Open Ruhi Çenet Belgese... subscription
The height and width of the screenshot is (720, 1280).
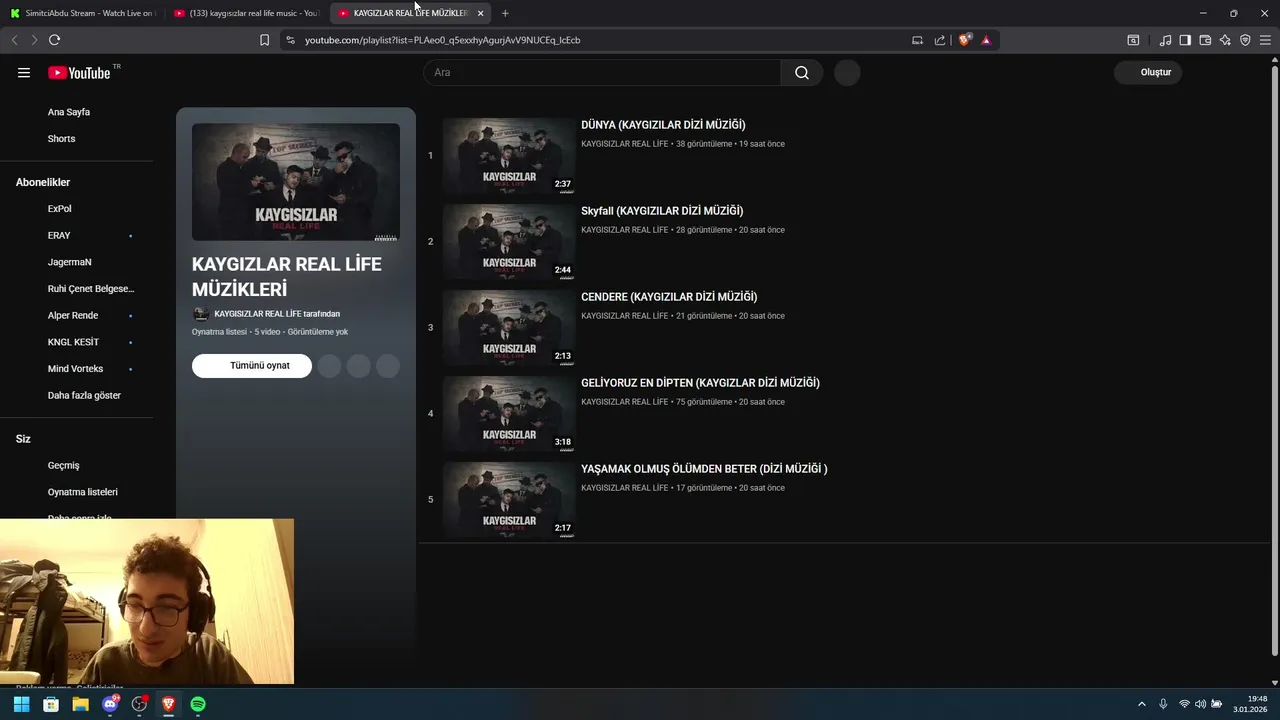[90, 289]
